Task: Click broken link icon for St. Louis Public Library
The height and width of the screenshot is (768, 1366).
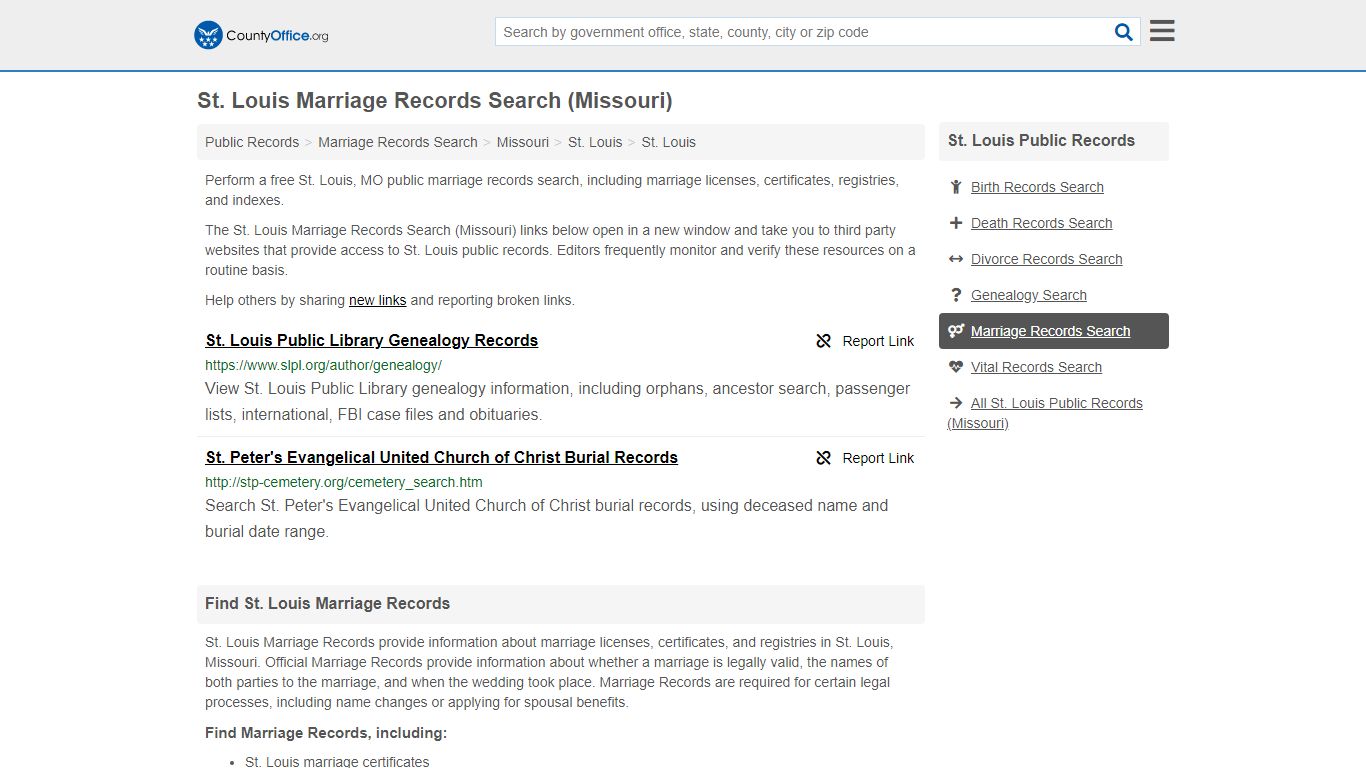Action: 824,341
